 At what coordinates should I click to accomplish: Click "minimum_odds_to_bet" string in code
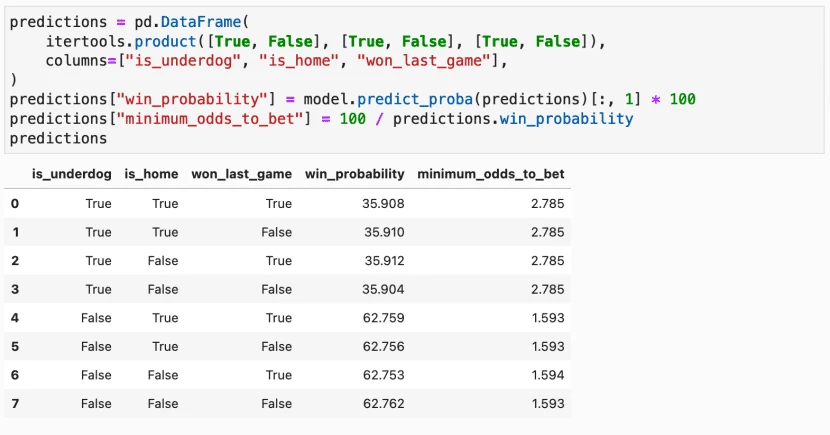click(209, 119)
